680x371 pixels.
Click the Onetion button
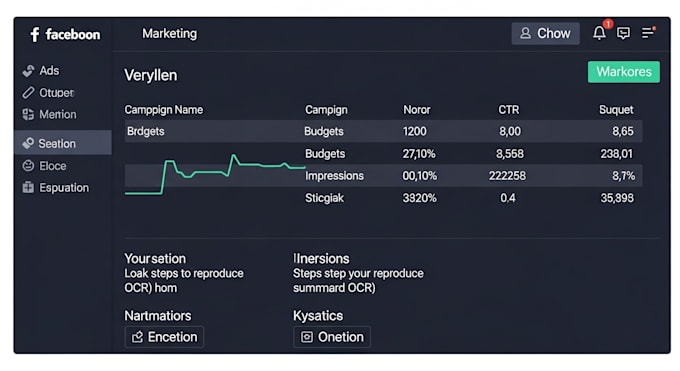coord(332,337)
